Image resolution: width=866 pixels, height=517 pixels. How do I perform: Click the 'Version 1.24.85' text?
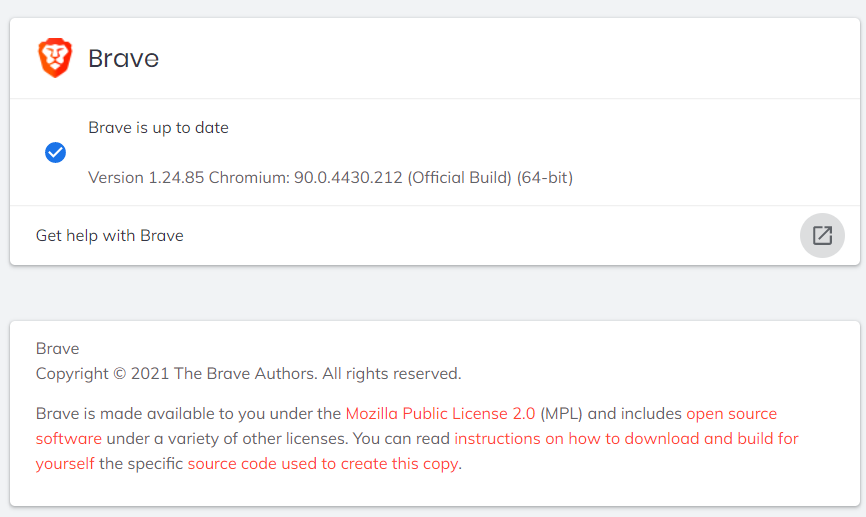[146, 177]
